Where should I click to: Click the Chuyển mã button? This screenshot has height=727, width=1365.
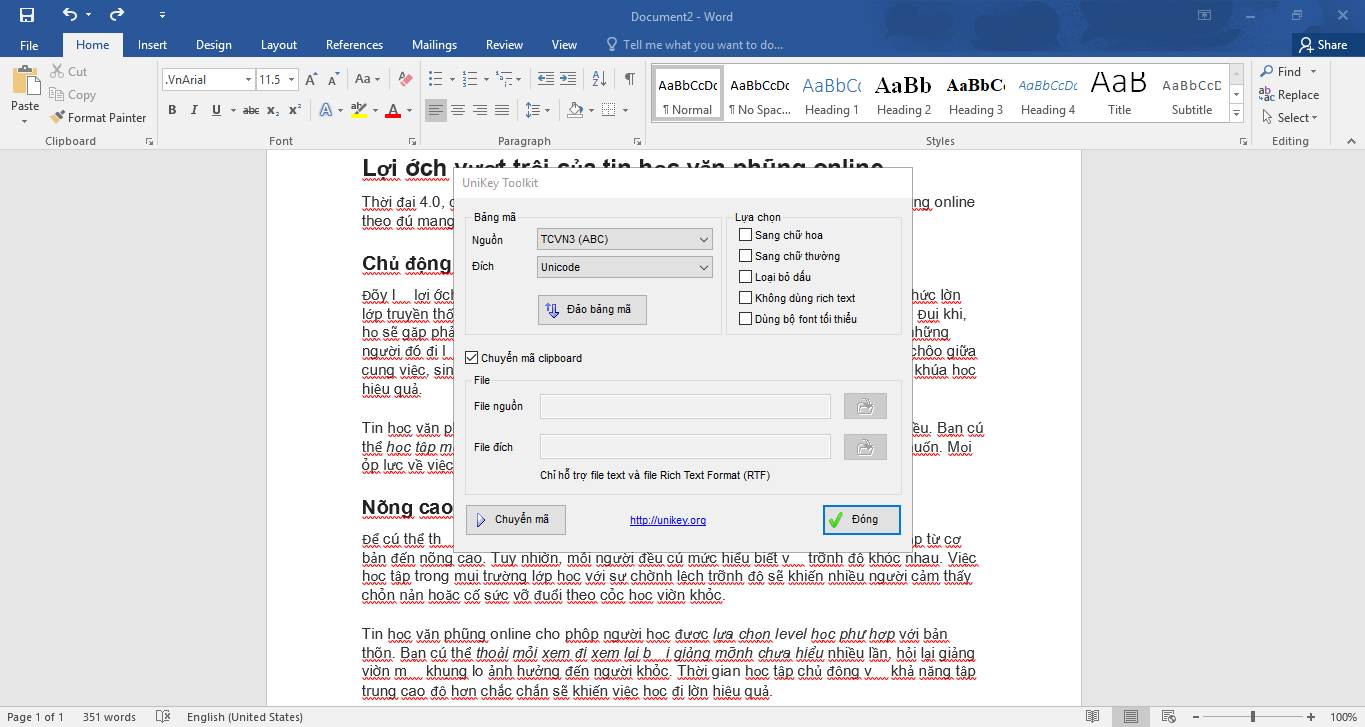[516, 520]
